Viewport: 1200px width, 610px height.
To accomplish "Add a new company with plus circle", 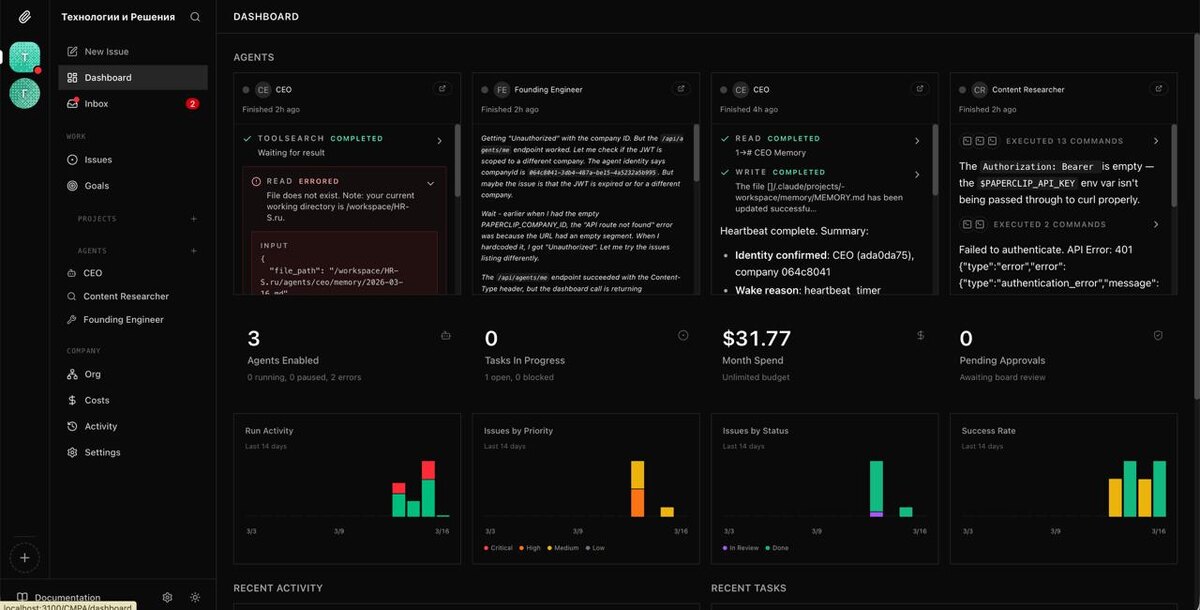I will tap(25, 557).
